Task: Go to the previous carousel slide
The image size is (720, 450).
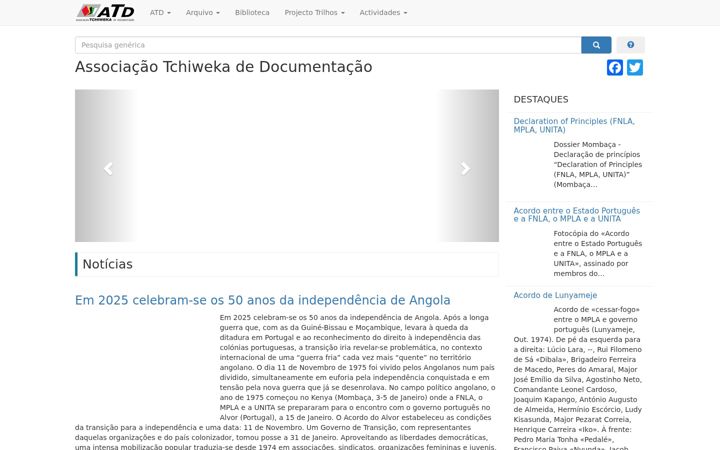Action: (108, 169)
